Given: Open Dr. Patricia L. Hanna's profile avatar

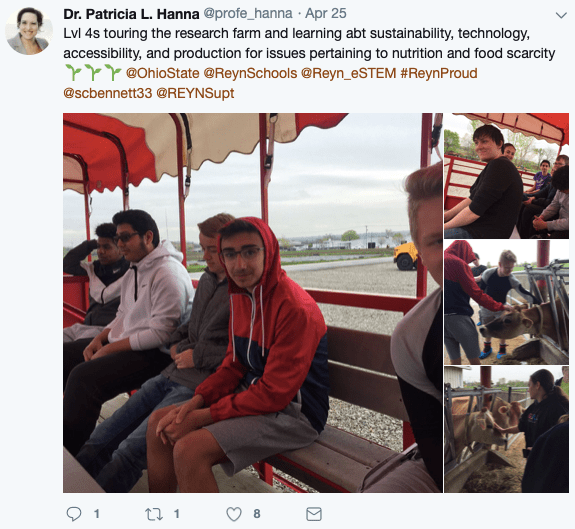Looking at the screenshot, I should 29,31.
